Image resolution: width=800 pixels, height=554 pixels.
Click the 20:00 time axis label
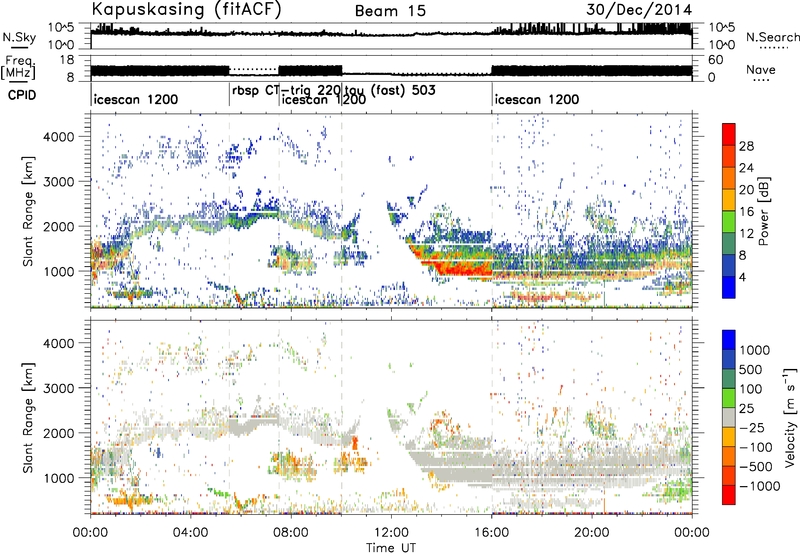pos(592,533)
